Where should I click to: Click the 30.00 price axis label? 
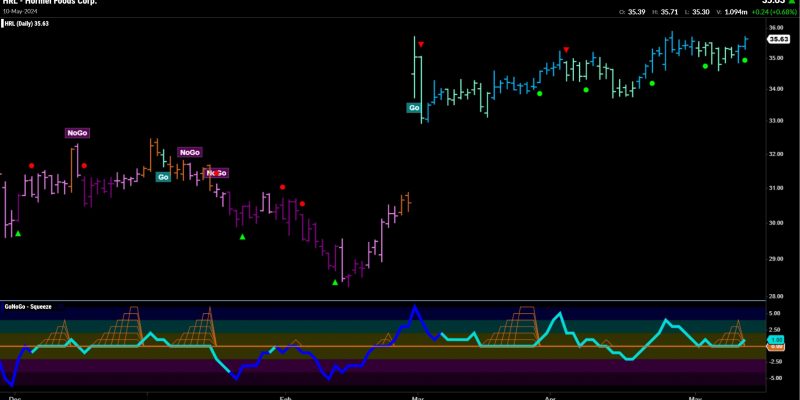coord(776,223)
